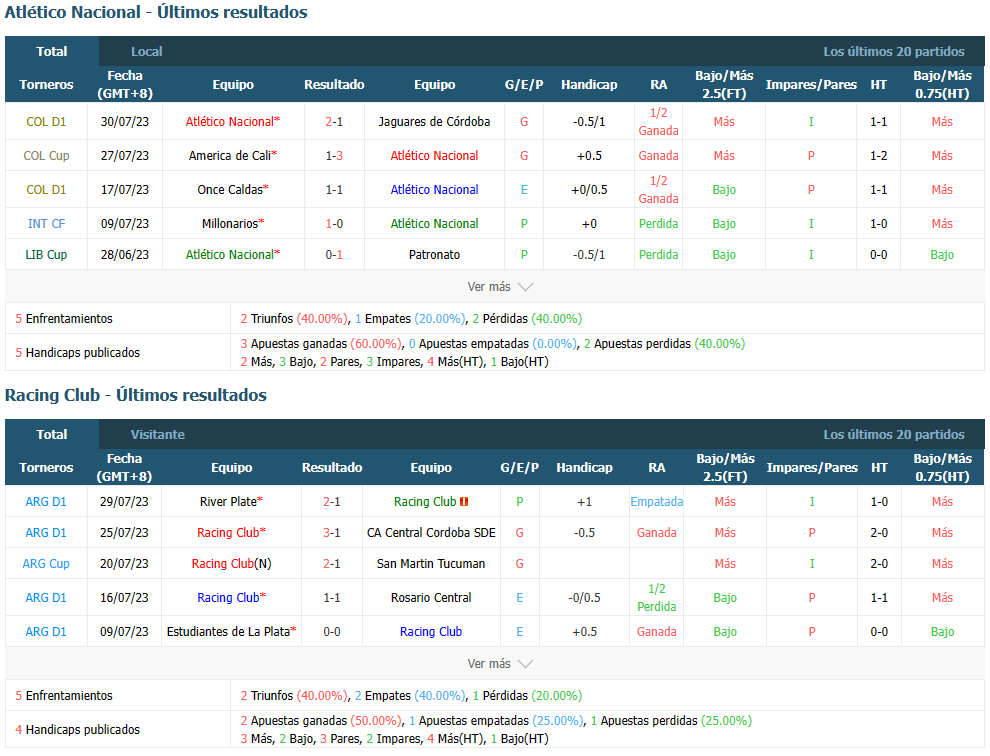Click the red card icon next to Racing Club
The height and width of the screenshot is (756, 990).
pyautogui.click(x=464, y=502)
